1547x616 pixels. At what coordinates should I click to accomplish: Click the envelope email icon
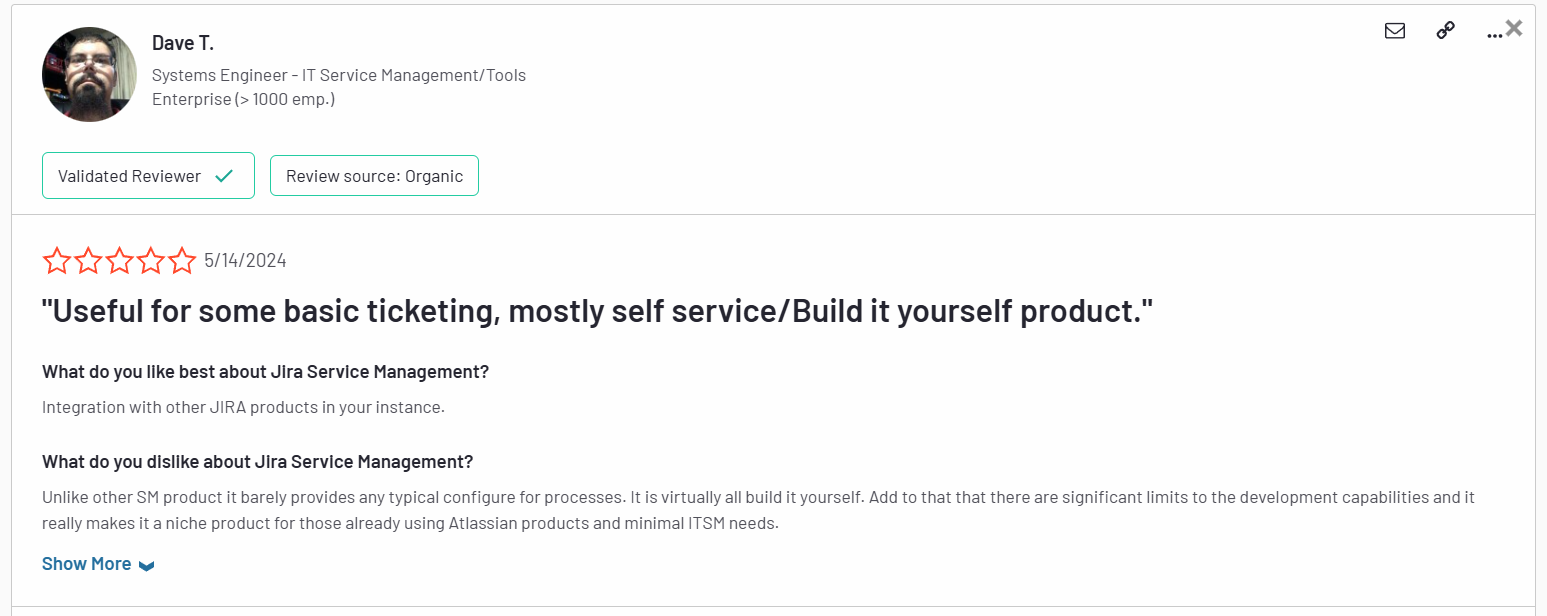(x=1394, y=31)
